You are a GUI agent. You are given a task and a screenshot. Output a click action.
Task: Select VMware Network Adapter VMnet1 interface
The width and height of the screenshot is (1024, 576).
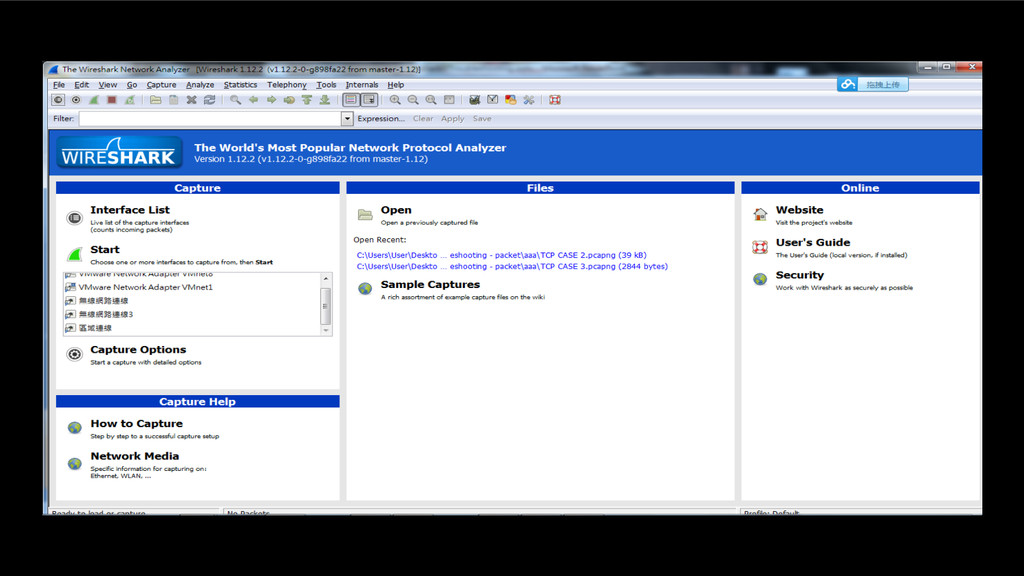pyautogui.click(x=146, y=287)
